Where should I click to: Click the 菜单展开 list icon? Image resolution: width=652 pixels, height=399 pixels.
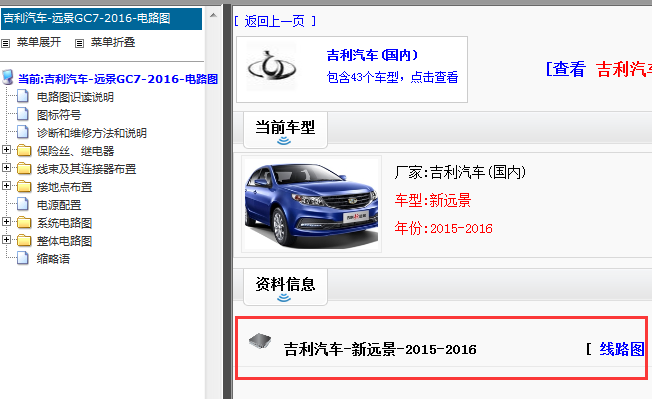point(5,43)
